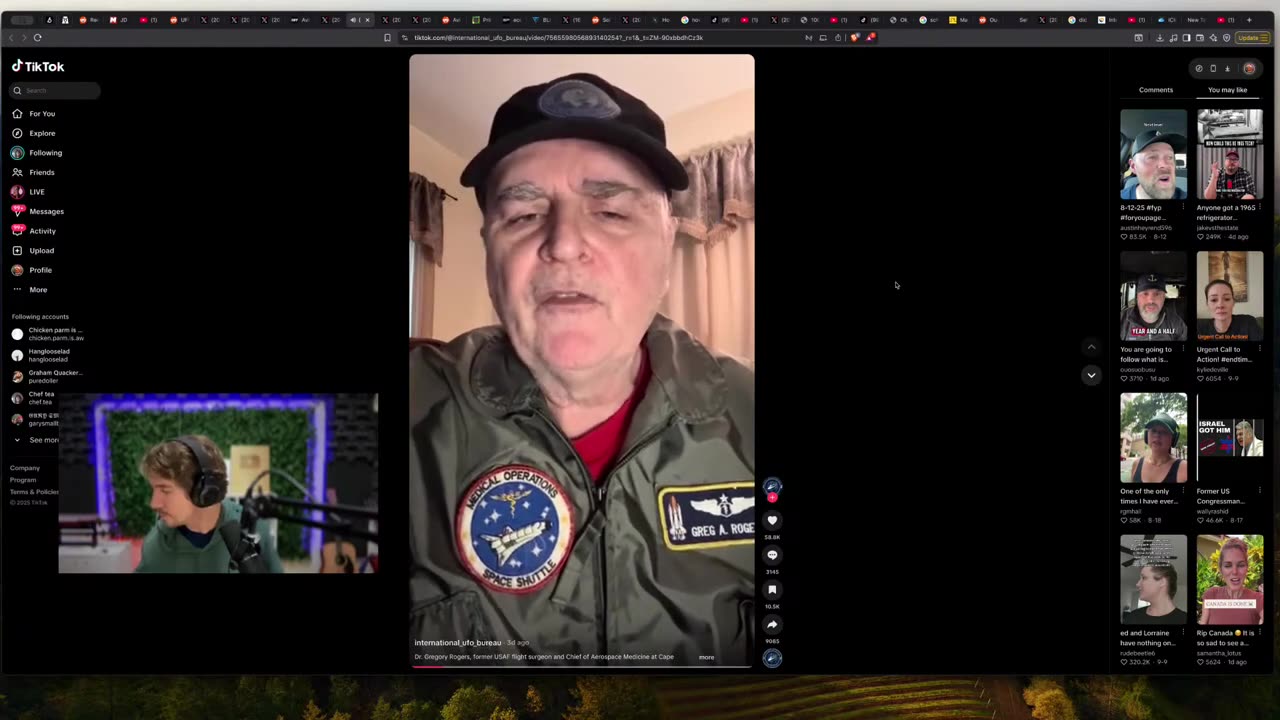
Task: Open options for Urgent Call video
Action: (x=1260, y=349)
